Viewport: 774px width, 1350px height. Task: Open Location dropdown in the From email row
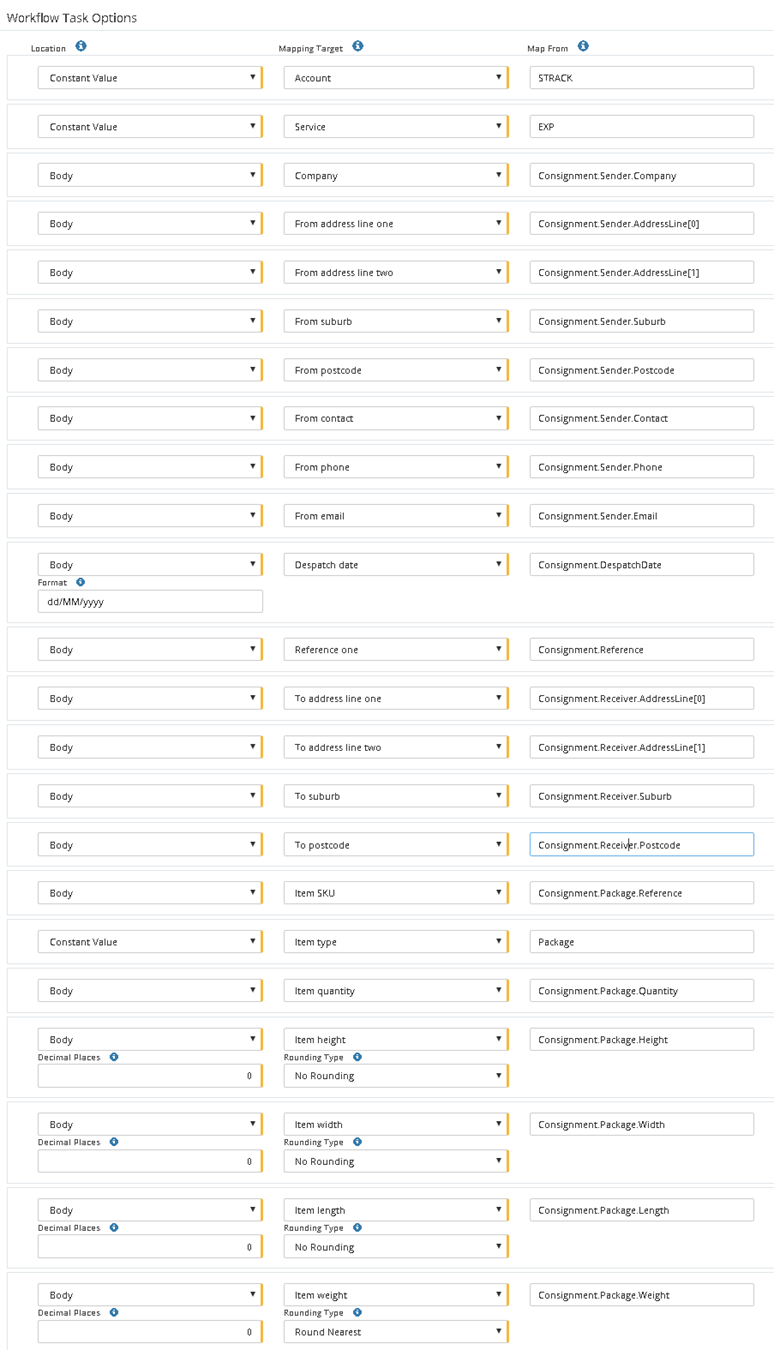click(149, 516)
